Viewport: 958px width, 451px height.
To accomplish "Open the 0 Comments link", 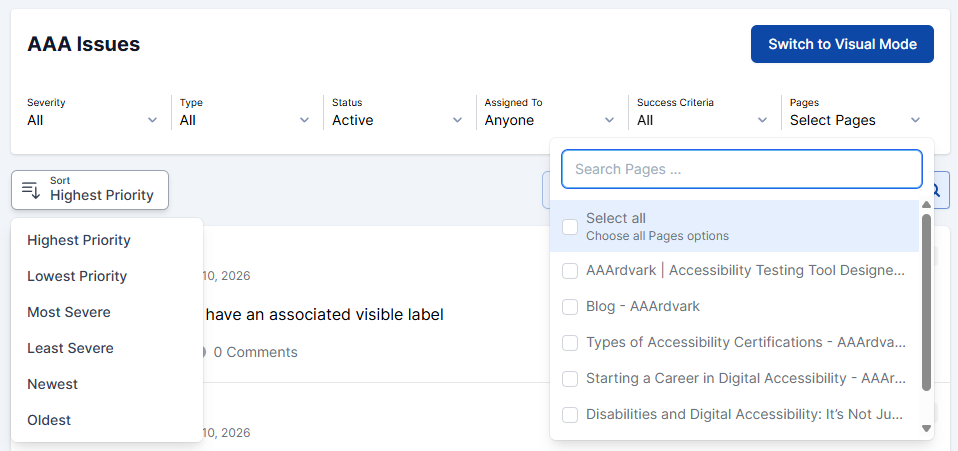I will 255,352.
